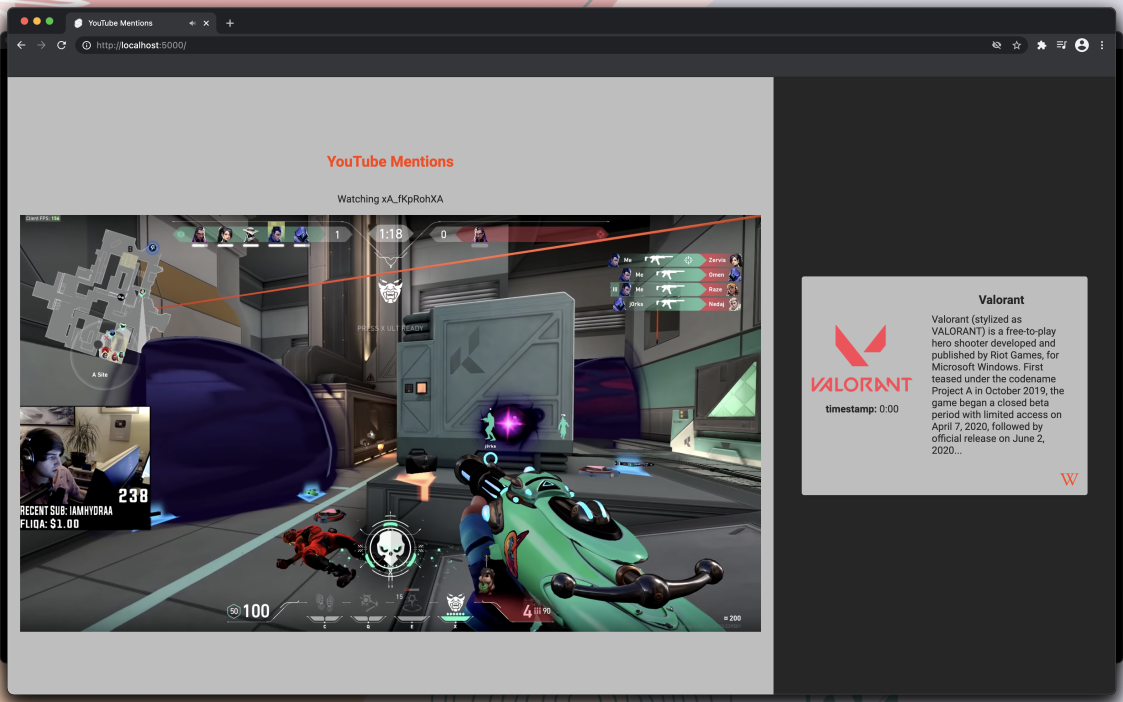Click the crossed-eye tracking protection icon
The width and height of the screenshot is (1123, 702).
click(x=996, y=45)
